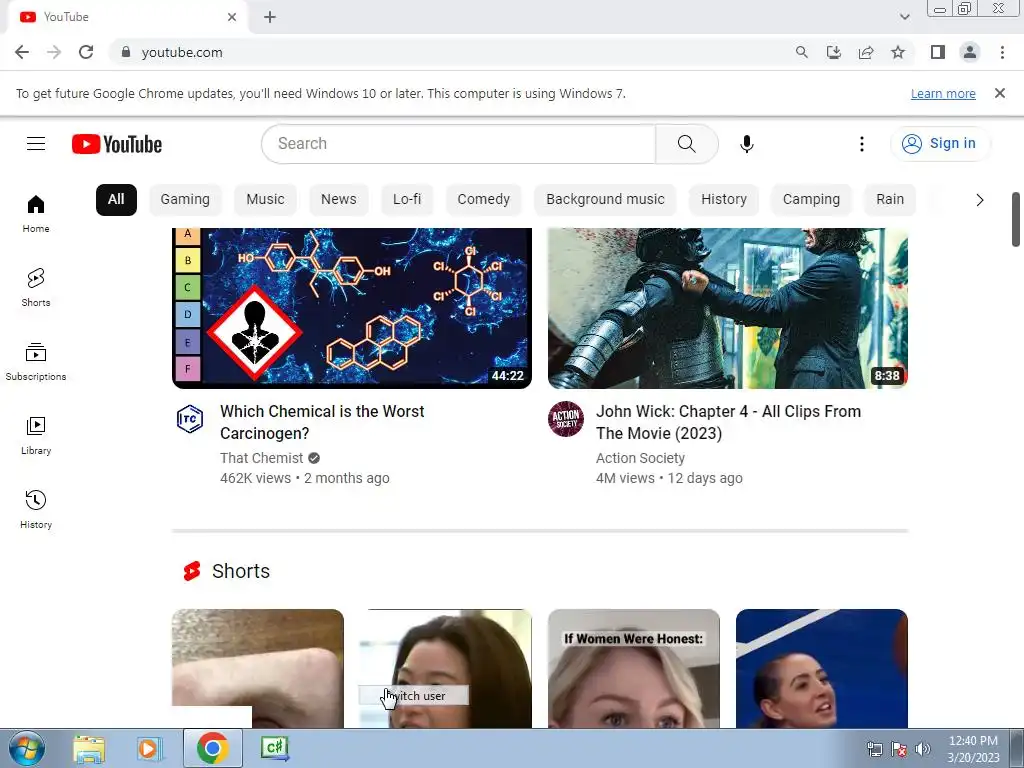1024x768 pixels.
Task: Play the John Wick clips thumbnail
Action: click(x=728, y=308)
